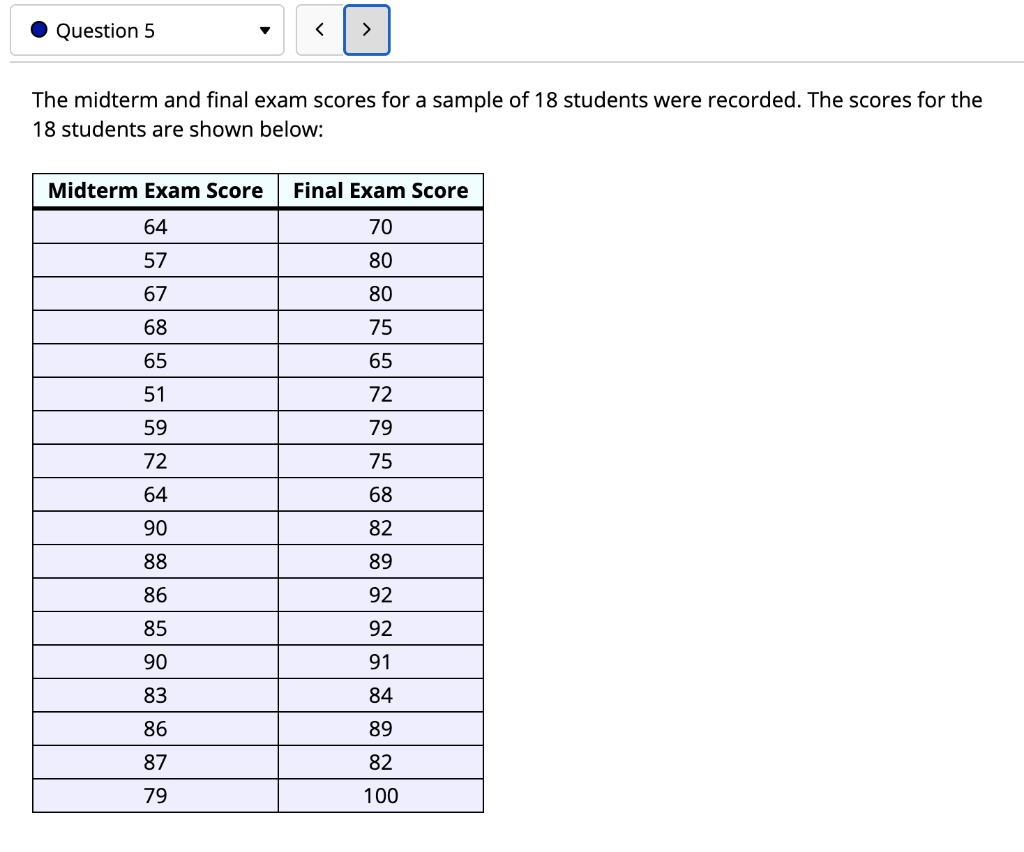Click the midterm score 90 cell
Screen dimensions: 1024x852
pos(155,527)
